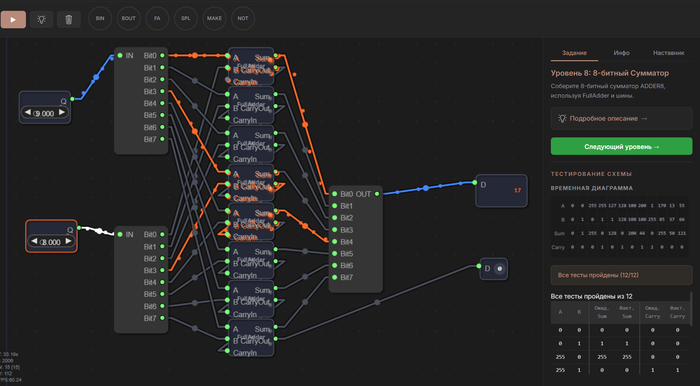
Task: Click the Ожид. Sum column header
Action: click(602, 312)
